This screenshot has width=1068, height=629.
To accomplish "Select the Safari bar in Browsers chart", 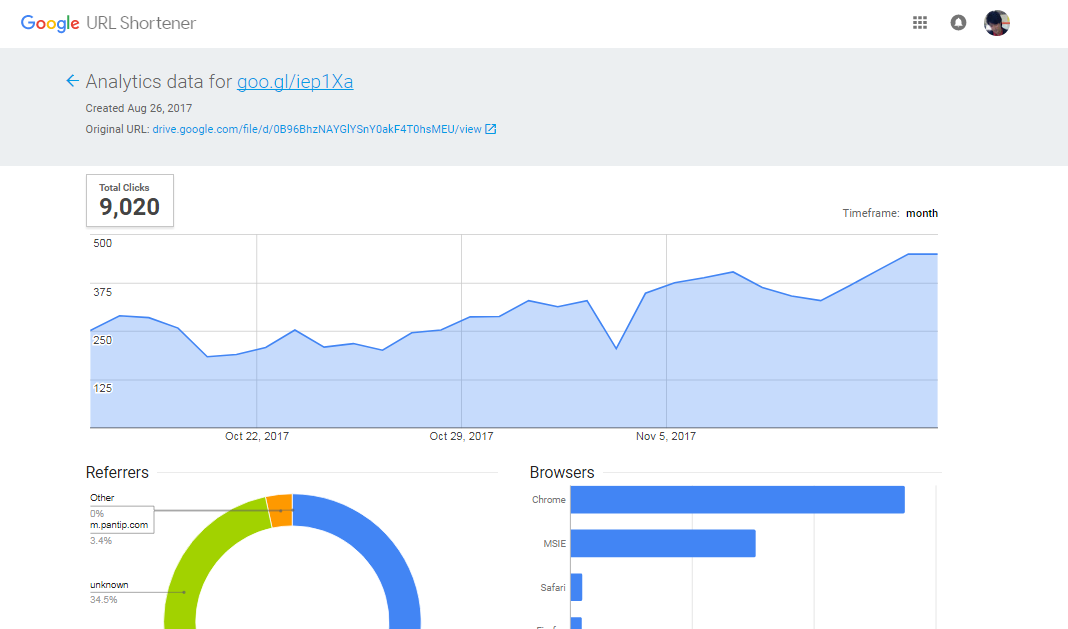I will coord(576,587).
